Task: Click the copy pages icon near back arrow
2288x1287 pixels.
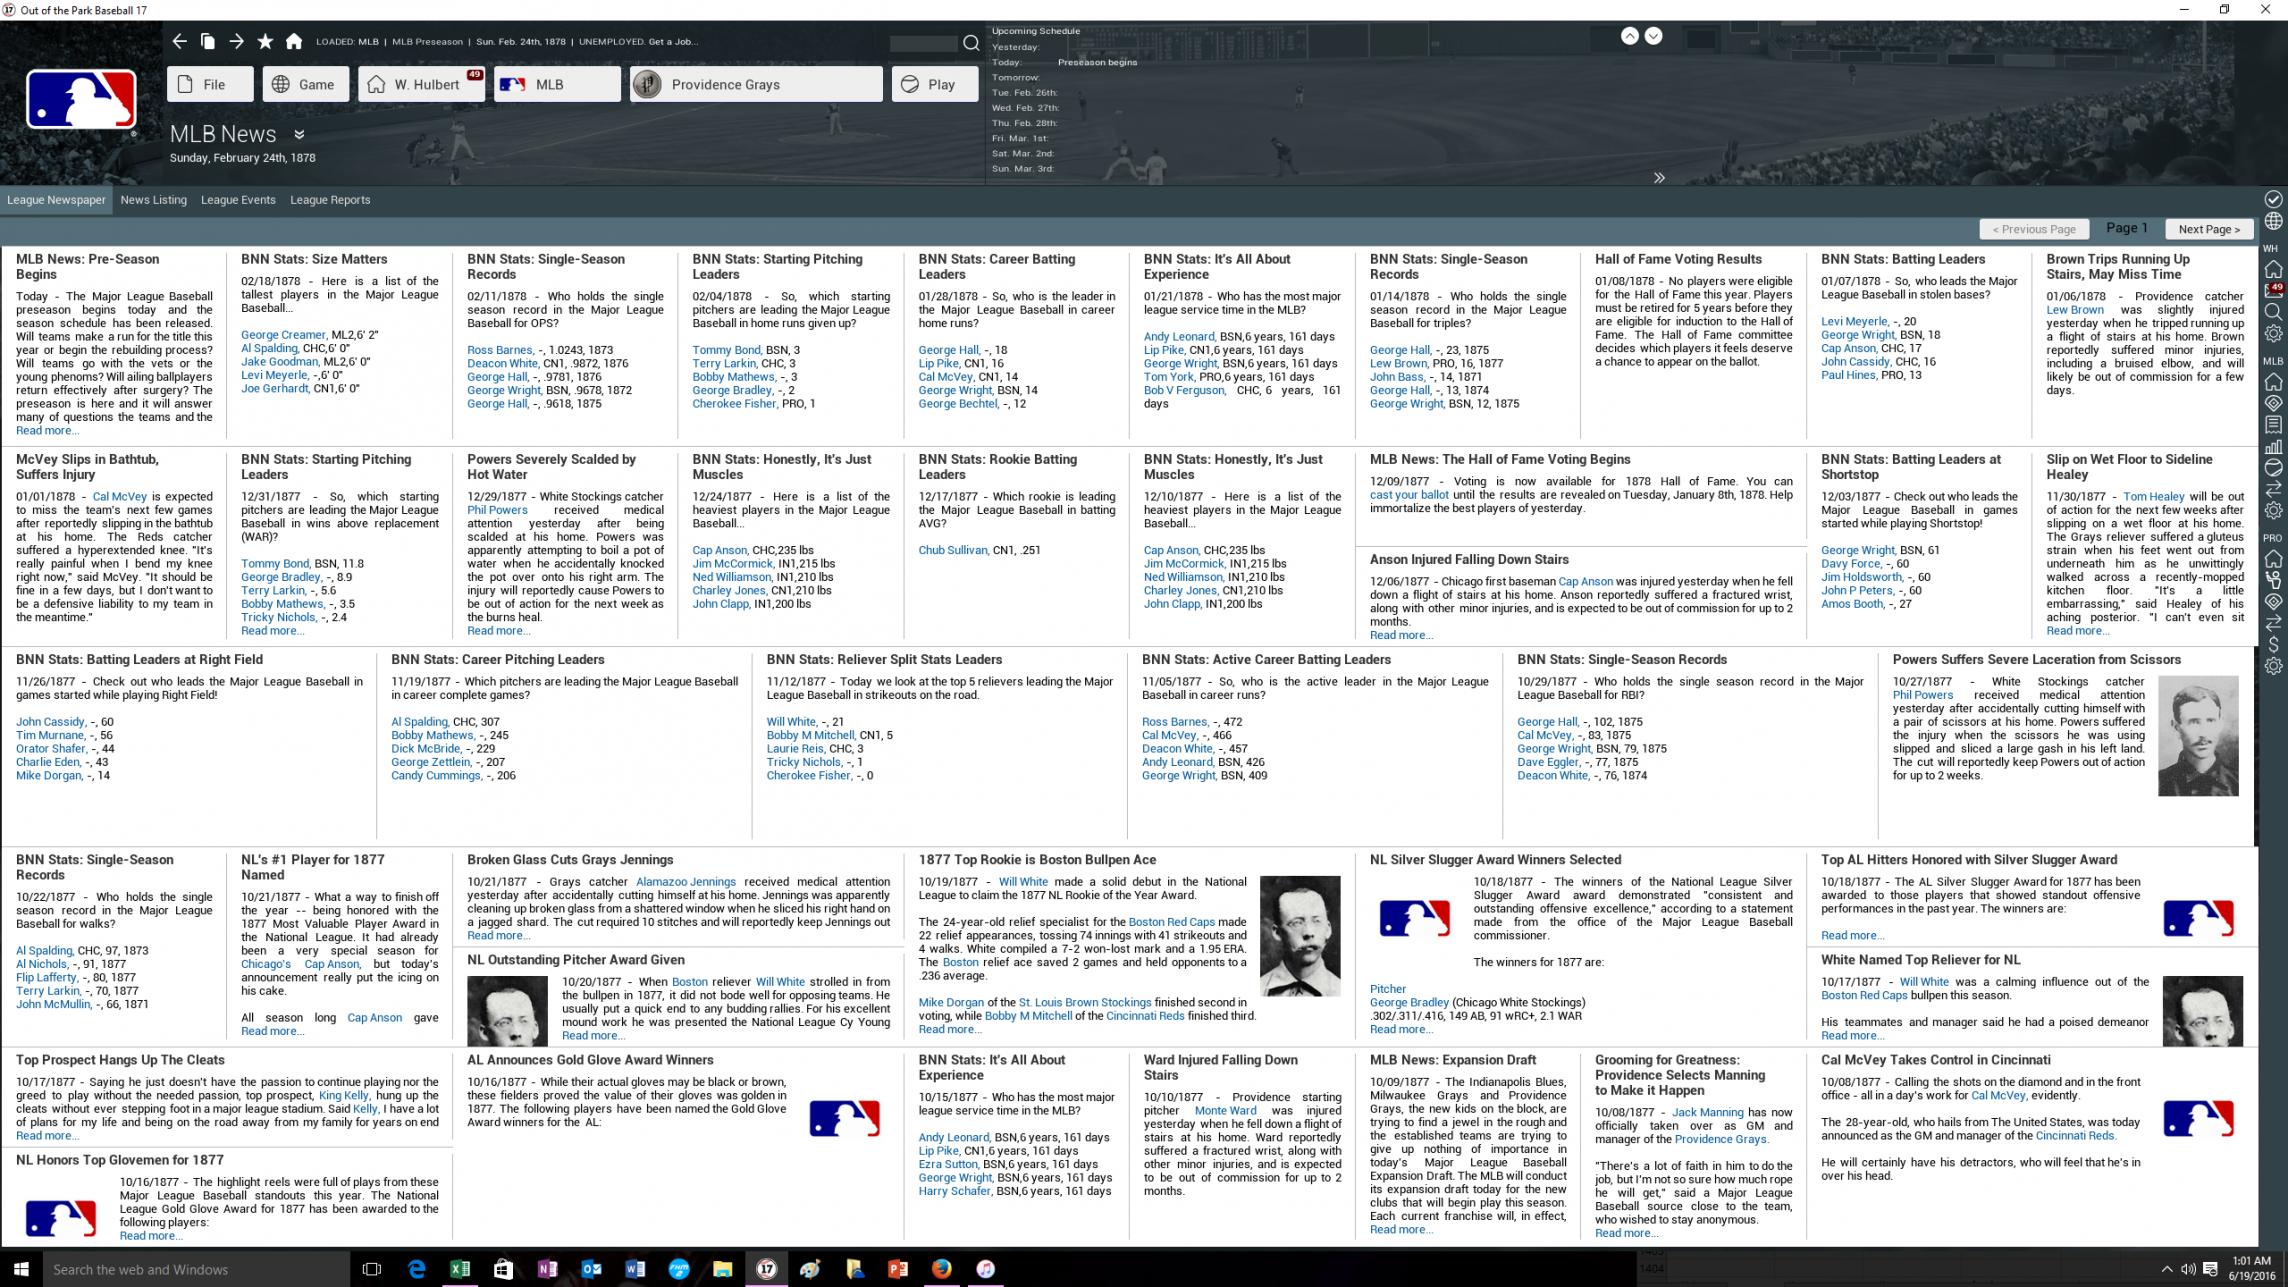Action: click(208, 41)
